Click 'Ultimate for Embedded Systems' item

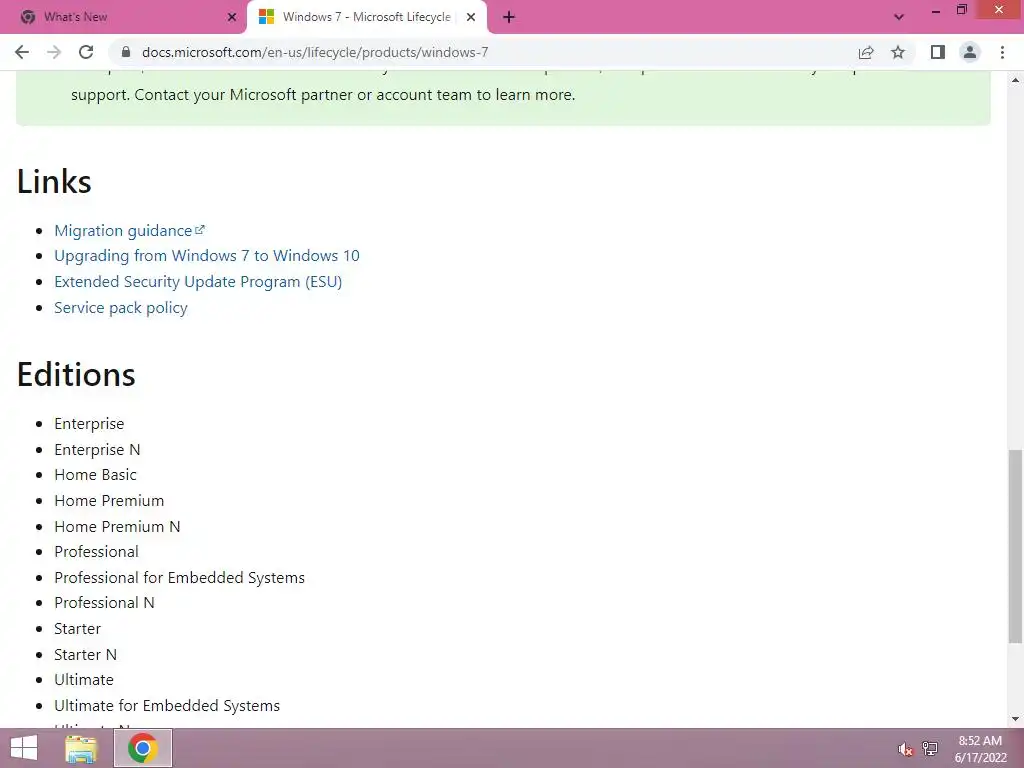pyautogui.click(x=167, y=706)
